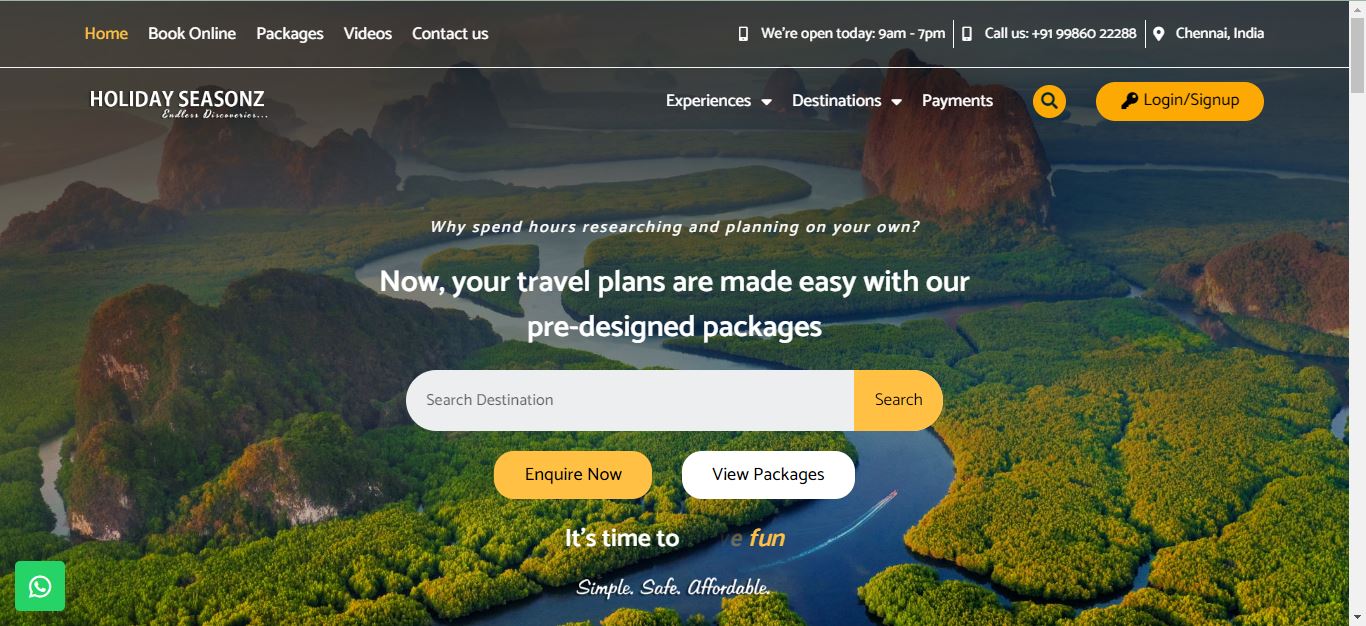Expand the Experiences dropdown arrow
The width and height of the screenshot is (1366, 626).
click(766, 102)
